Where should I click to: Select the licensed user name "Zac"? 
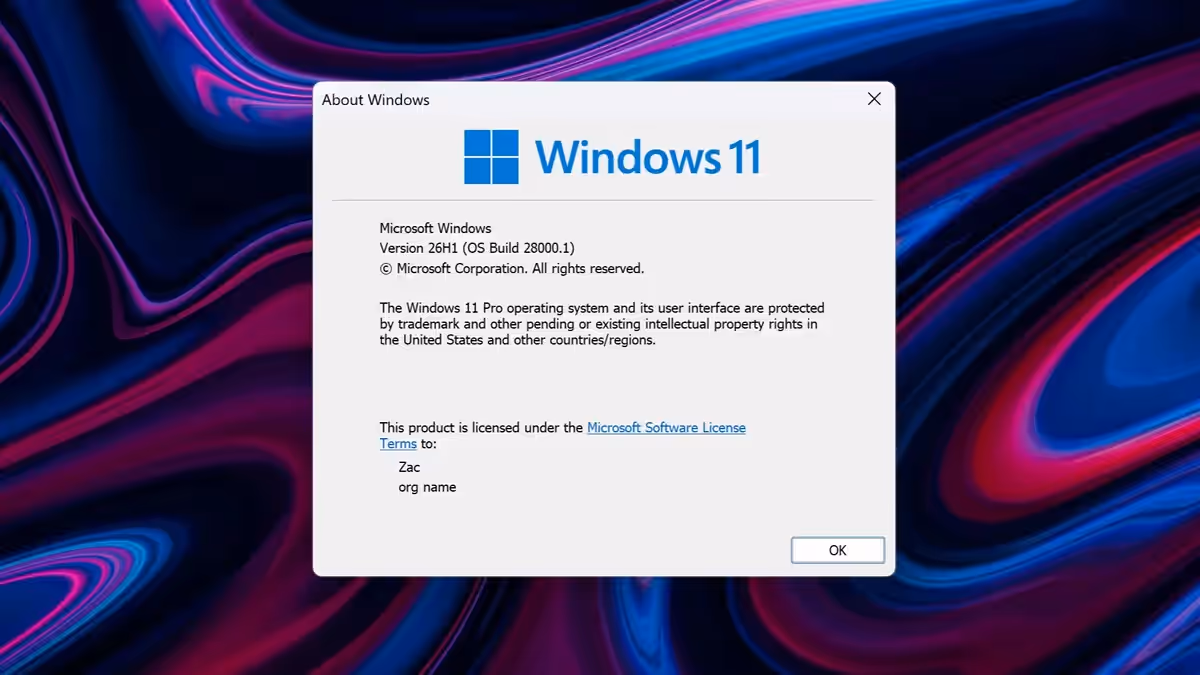click(409, 467)
